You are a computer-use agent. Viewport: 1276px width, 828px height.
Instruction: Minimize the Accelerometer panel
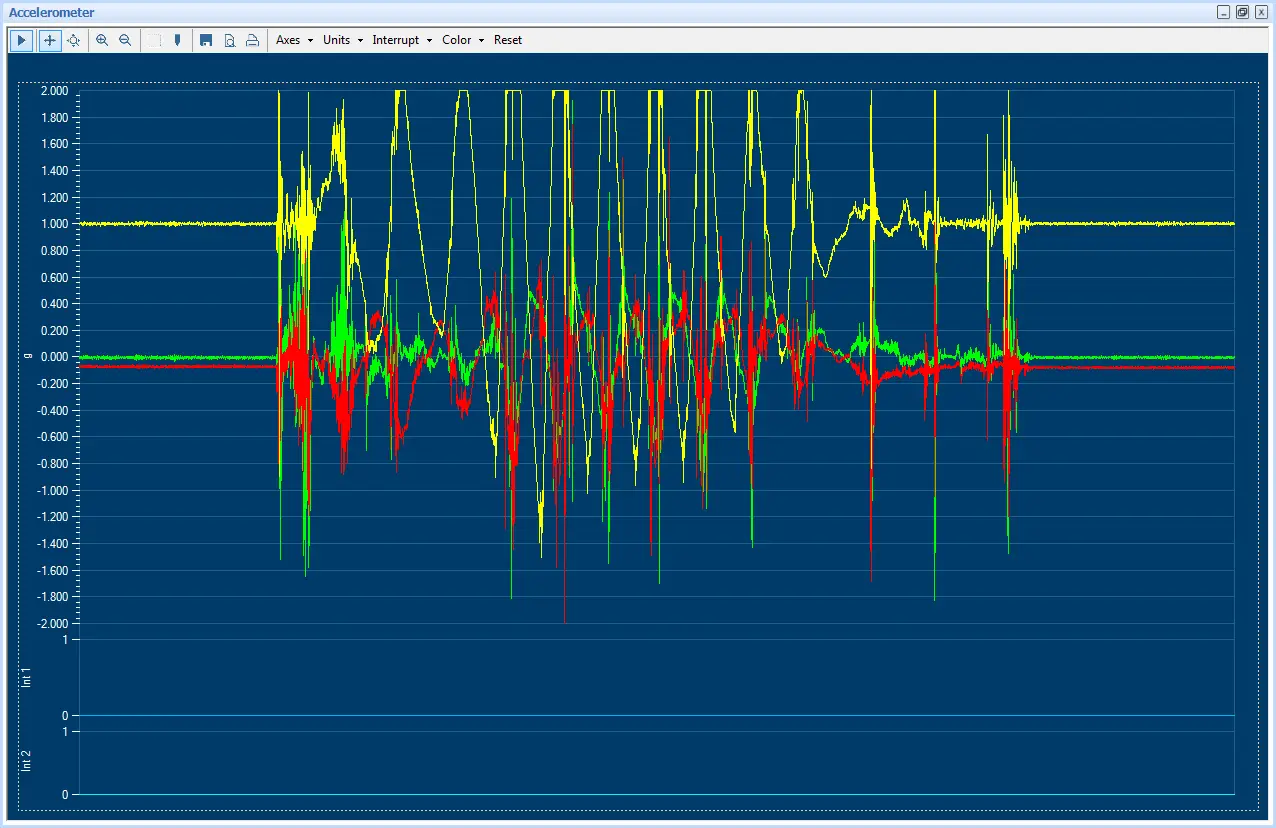(x=1223, y=12)
